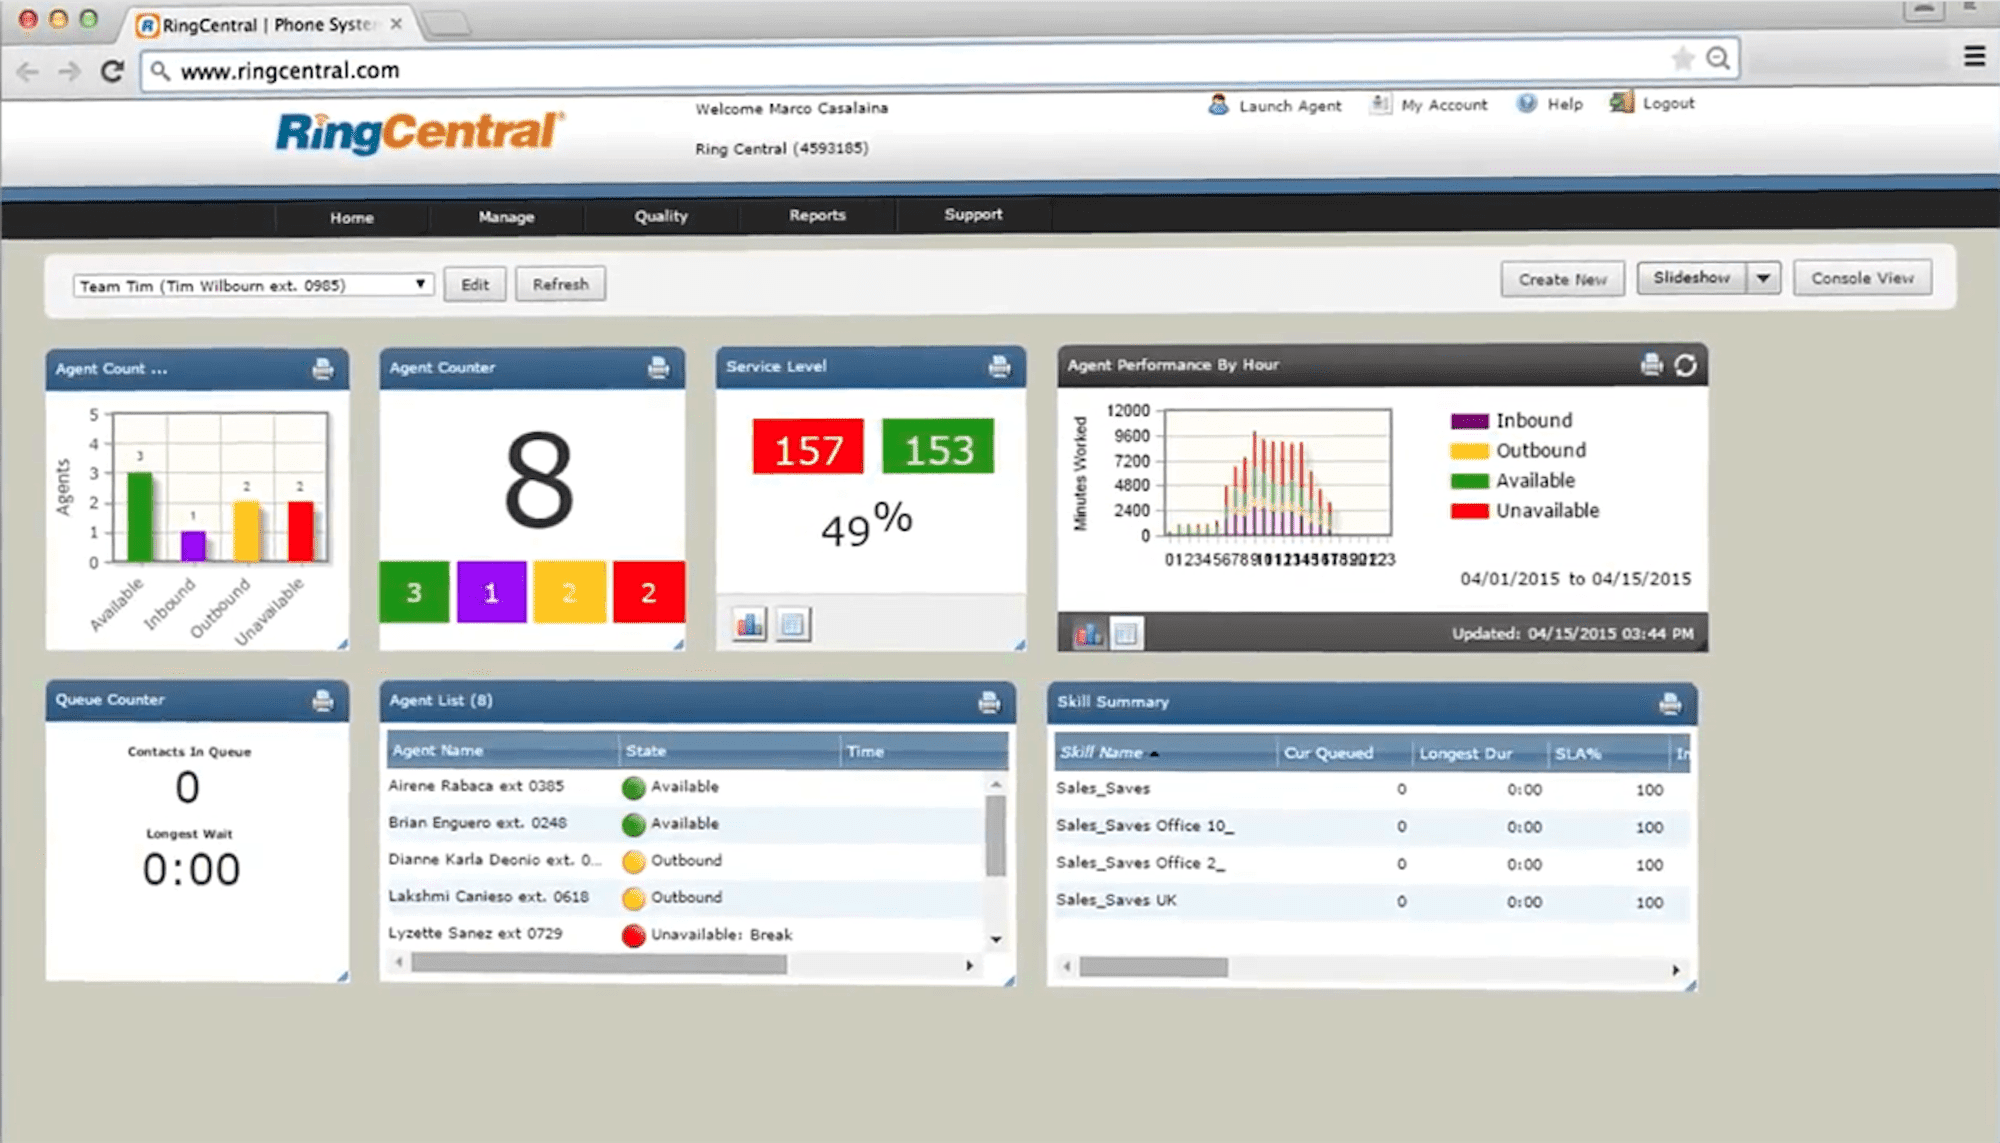Image resolution: width=2000 pixels, height=1143 pixels.
Task: Reload the browser page
Action: (112, 71)
